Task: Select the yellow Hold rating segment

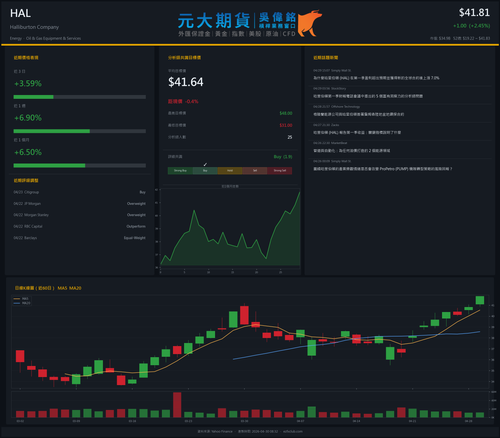Action: click(x=230, y=171)
